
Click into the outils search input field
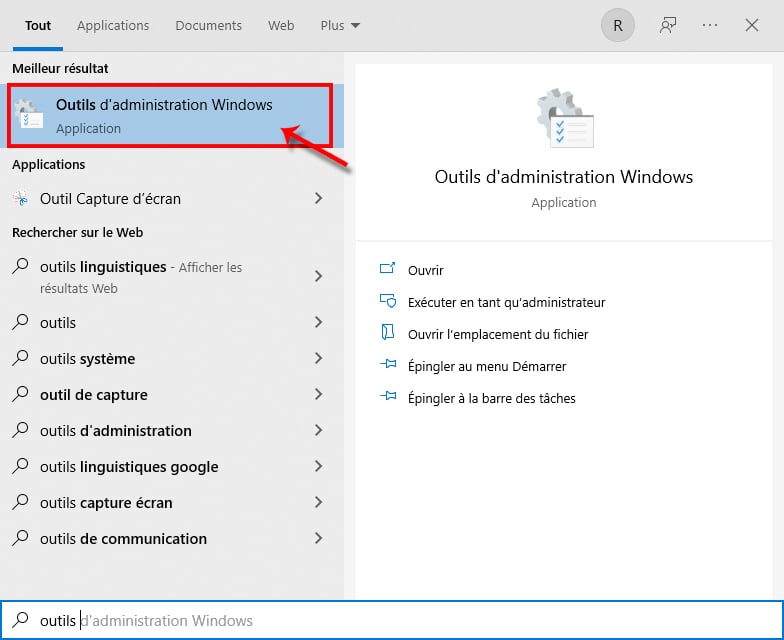pos(392,620)
